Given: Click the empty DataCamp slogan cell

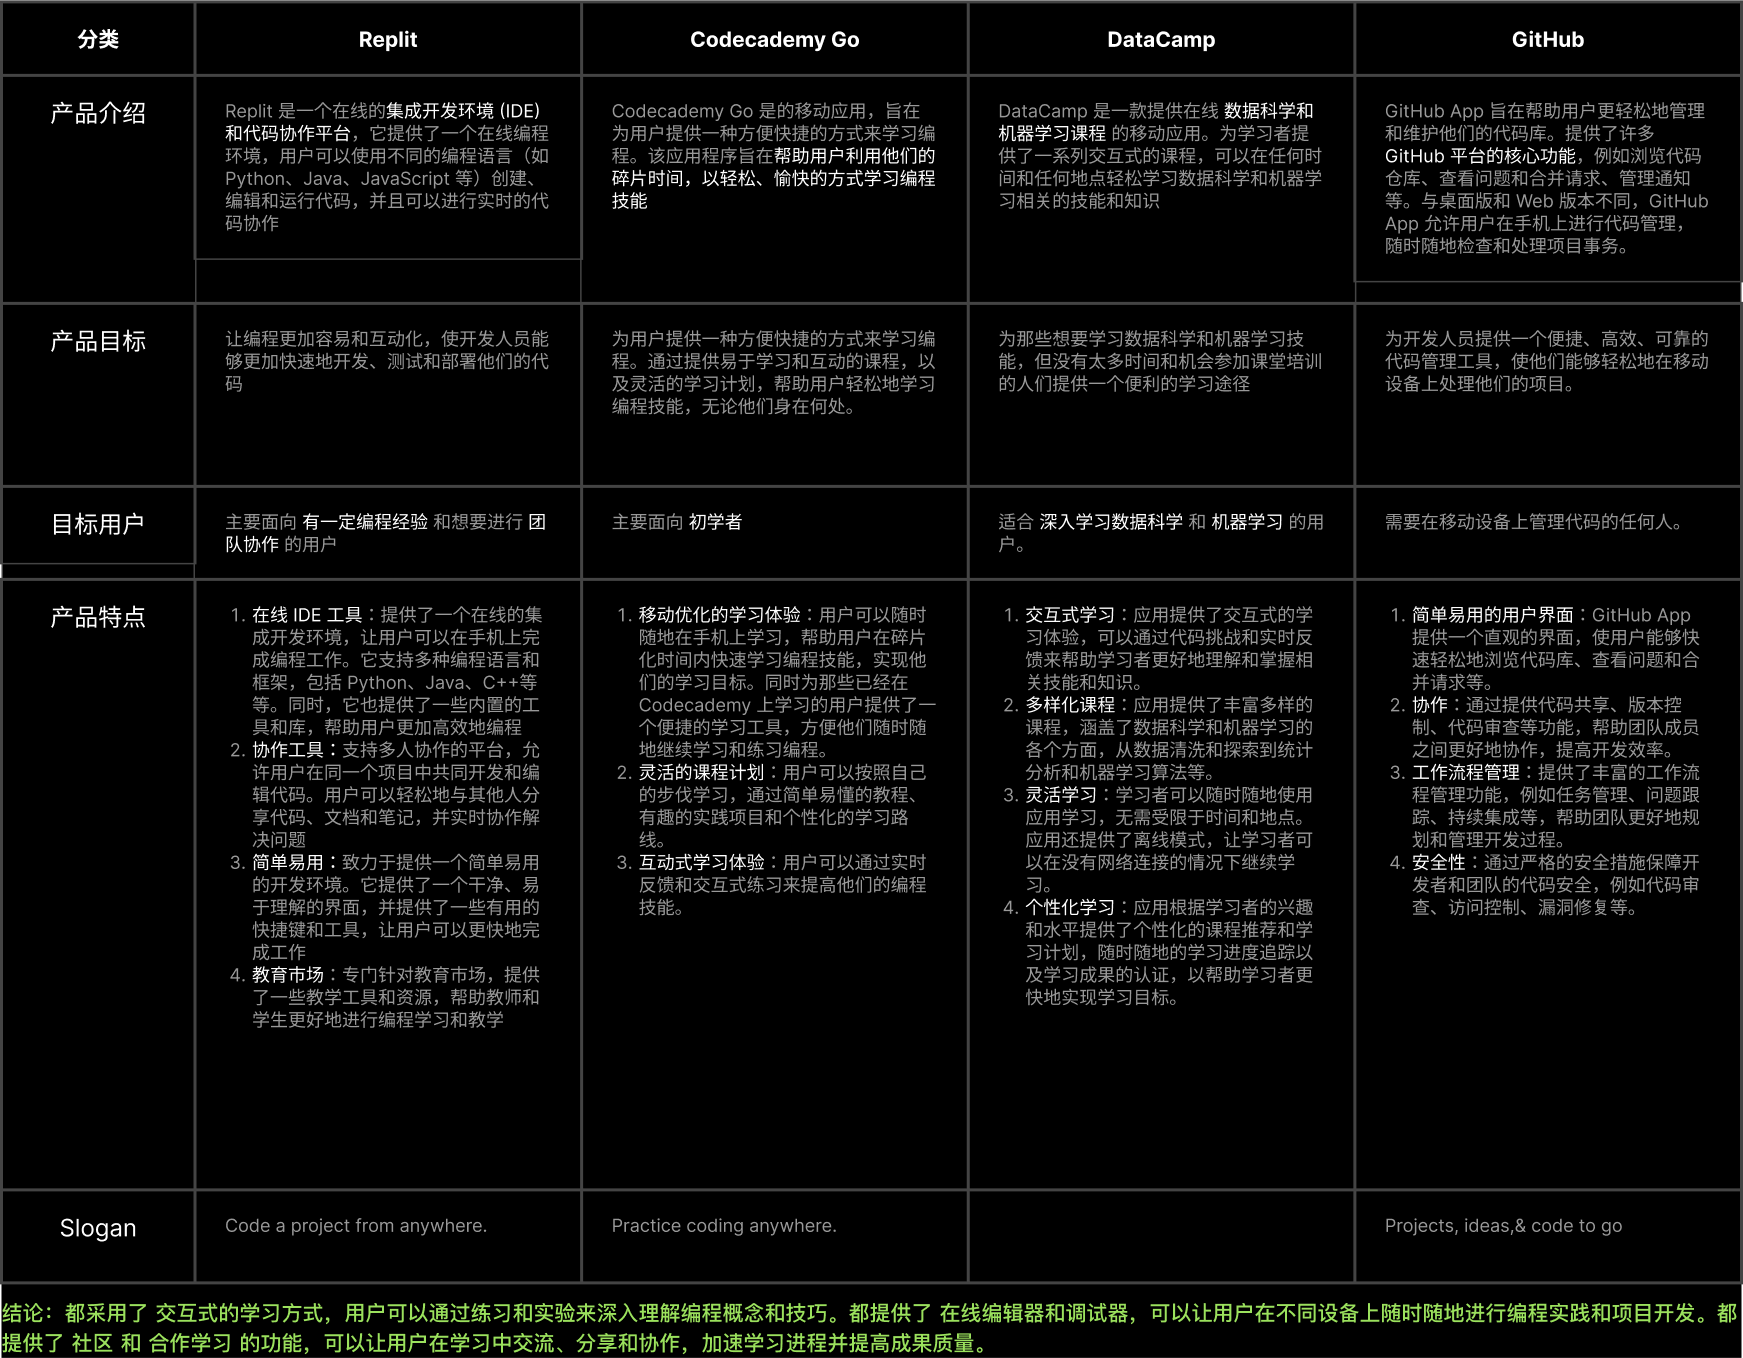Looking at the screenshot, I should point(1160,1236).
